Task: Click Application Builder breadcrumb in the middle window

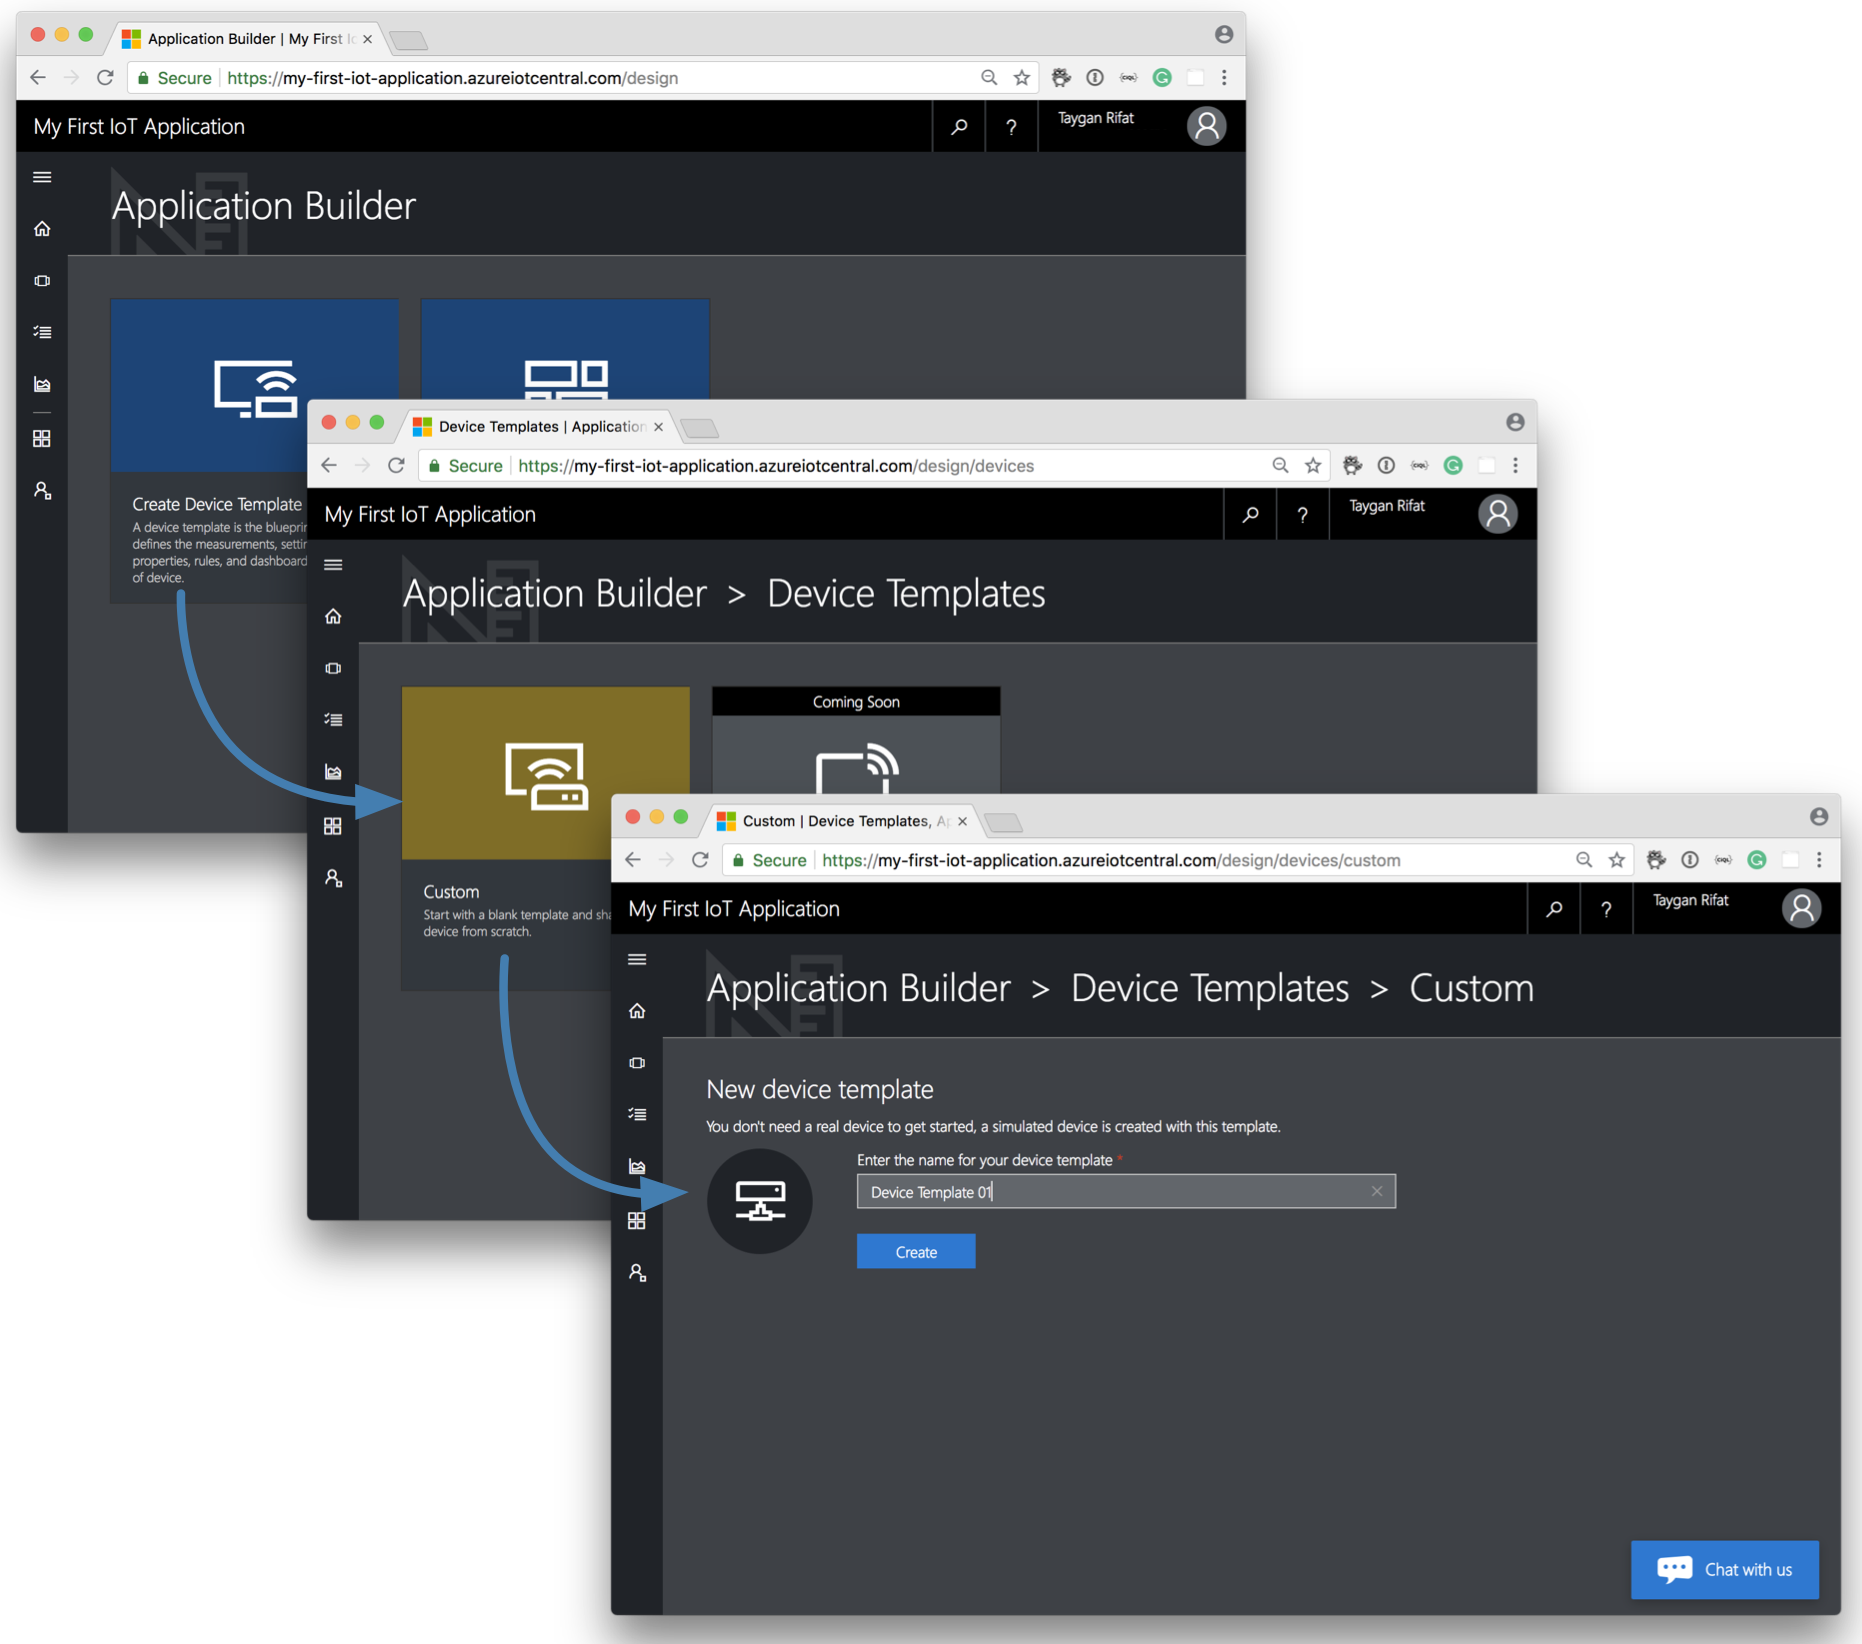Action: (x=554, y=594)
